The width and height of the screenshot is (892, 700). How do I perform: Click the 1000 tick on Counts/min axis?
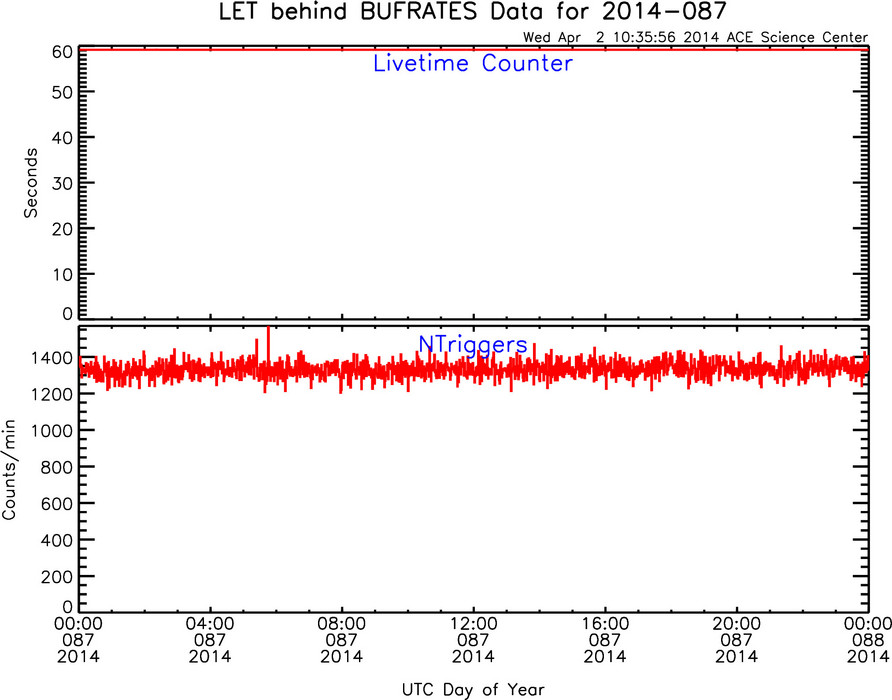(52, 431)
